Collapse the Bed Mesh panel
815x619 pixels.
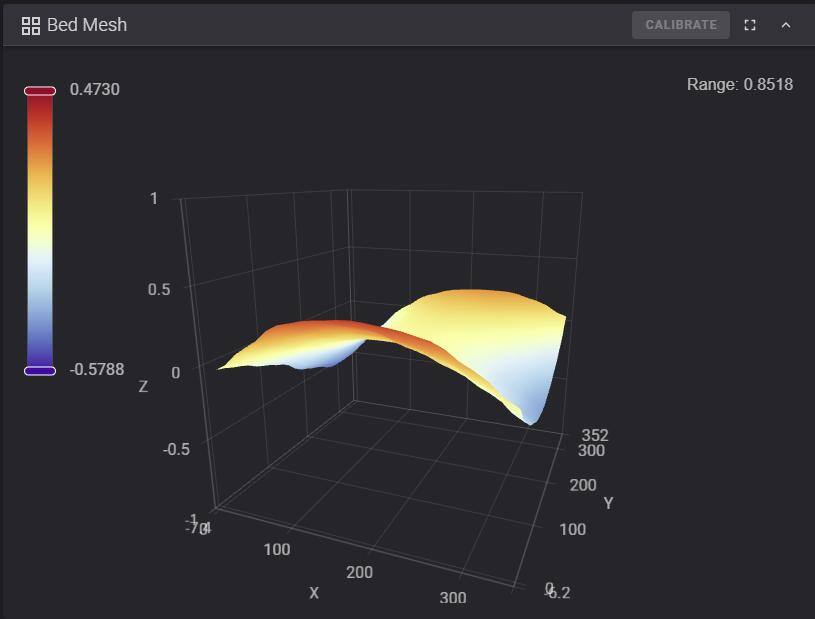click(786, 25)
